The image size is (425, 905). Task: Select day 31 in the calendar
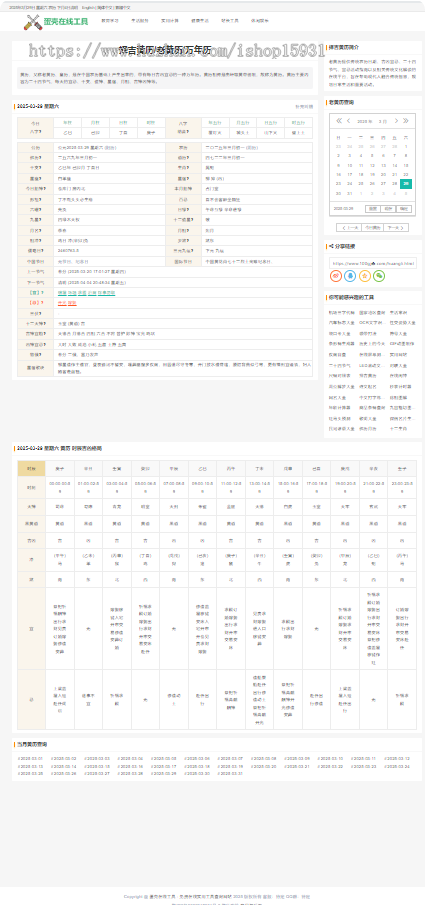tap(350, 193)
